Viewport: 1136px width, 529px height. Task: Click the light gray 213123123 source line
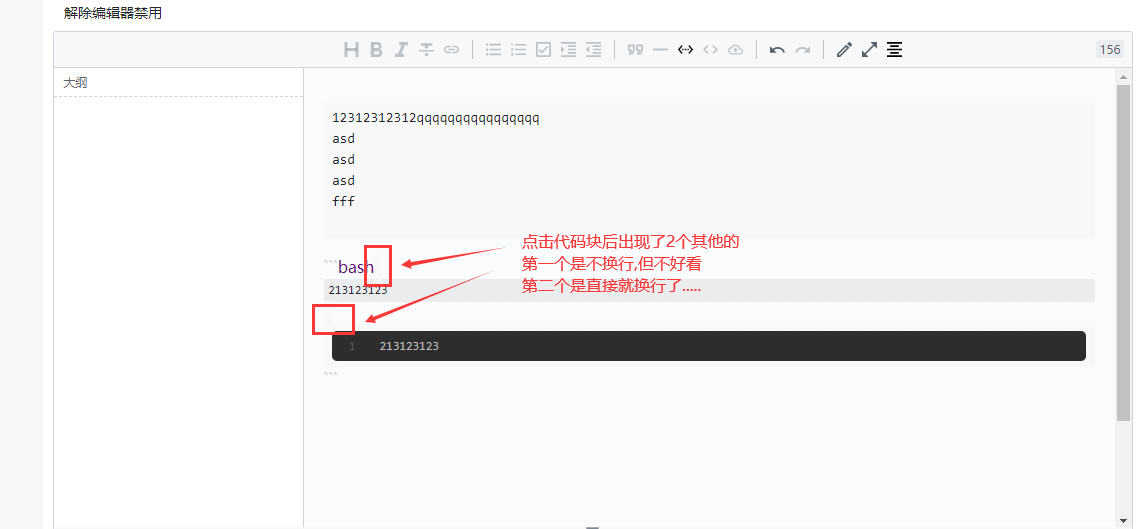tap(709, 290)
